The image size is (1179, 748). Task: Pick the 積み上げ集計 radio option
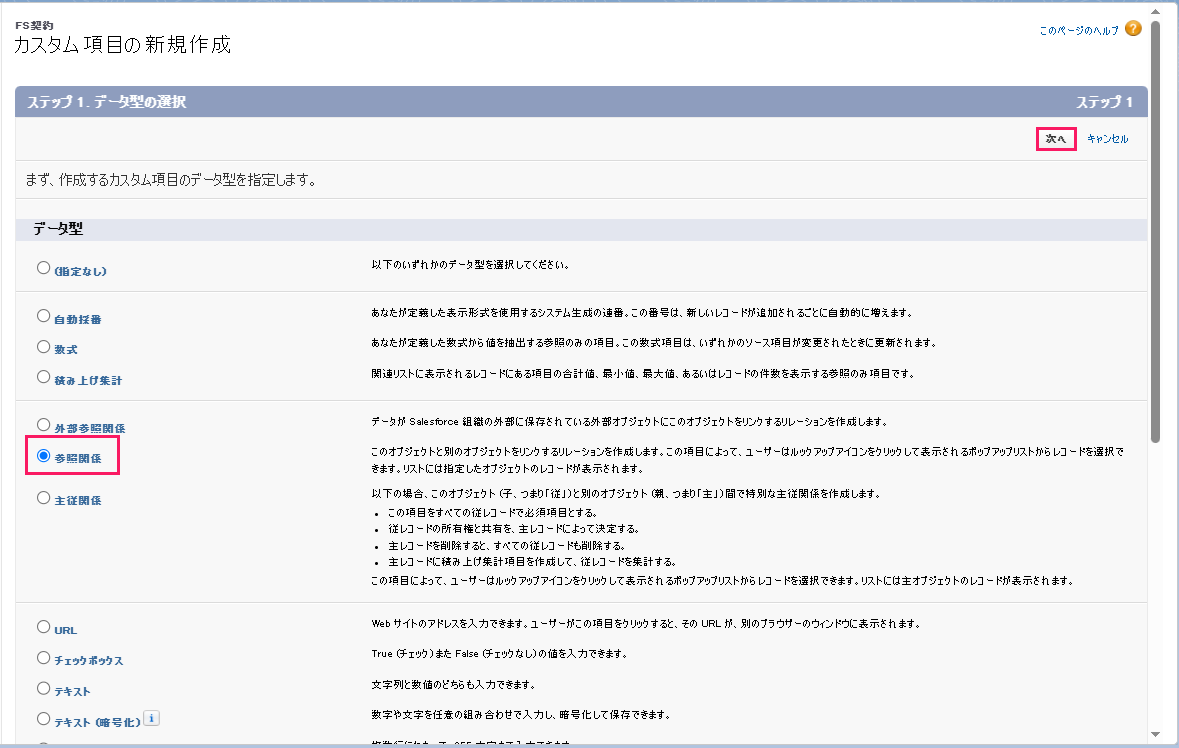pyautogui.click(x=44, y=377)
